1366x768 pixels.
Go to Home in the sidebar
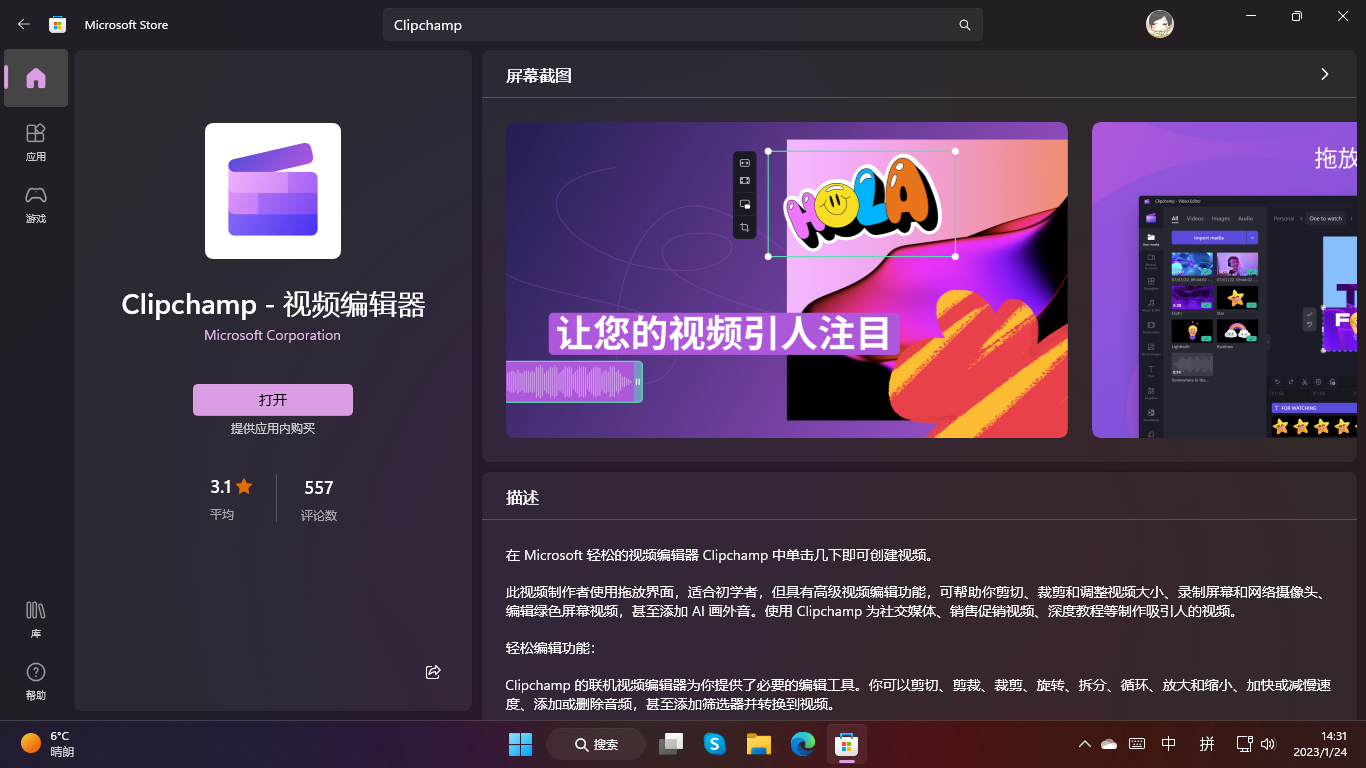pos(36,78)
